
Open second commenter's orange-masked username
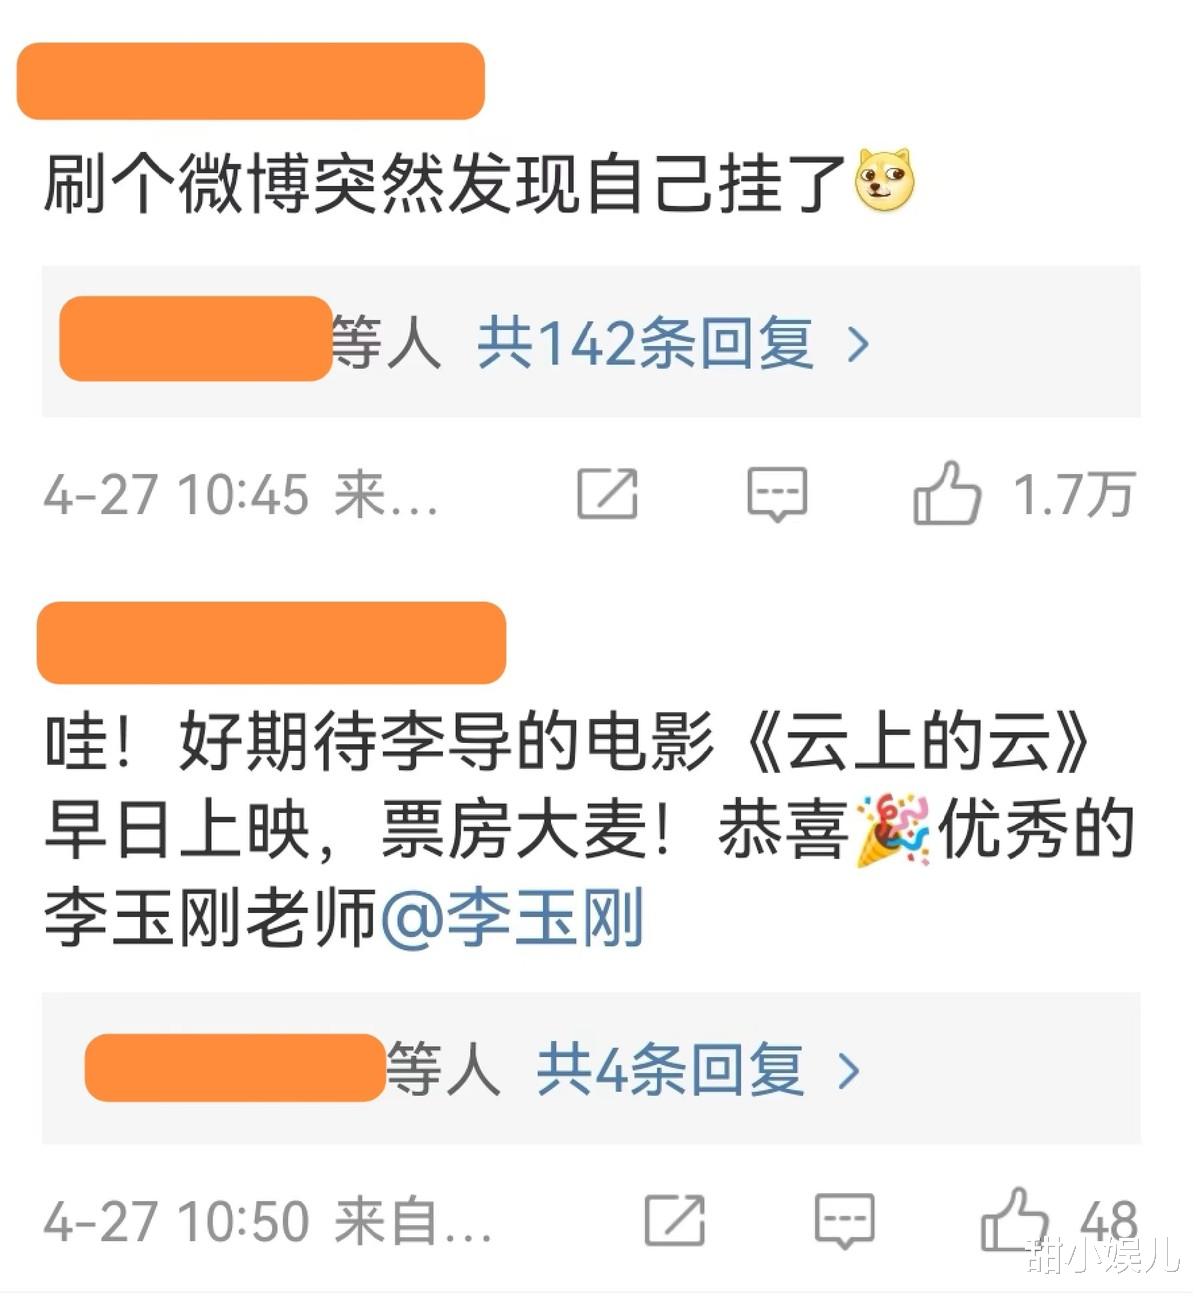coord(271,643)
